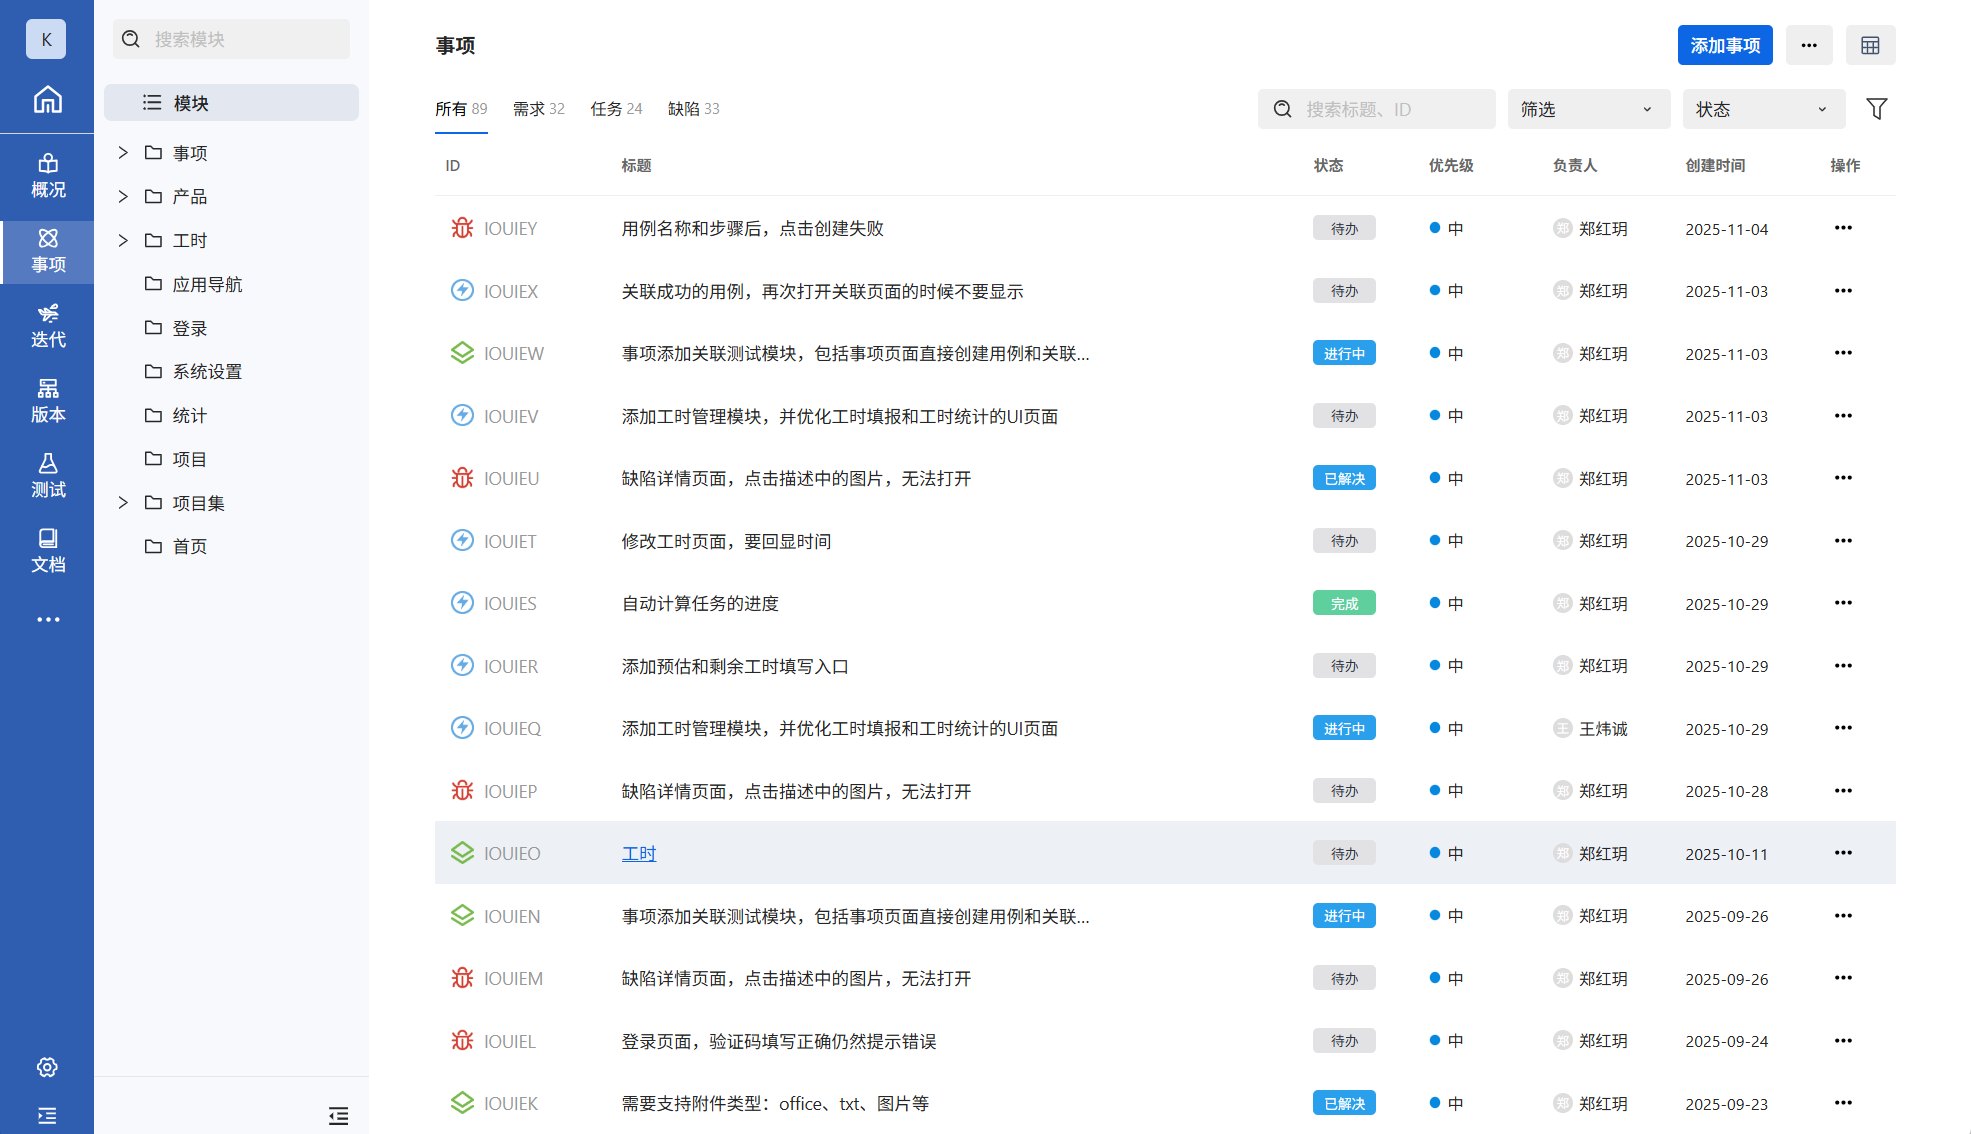Click 完成 status badge for IOUIES
The height and width of the screenshot is (1134, 1971).
pyautogui.click(x=1343, y=604)
